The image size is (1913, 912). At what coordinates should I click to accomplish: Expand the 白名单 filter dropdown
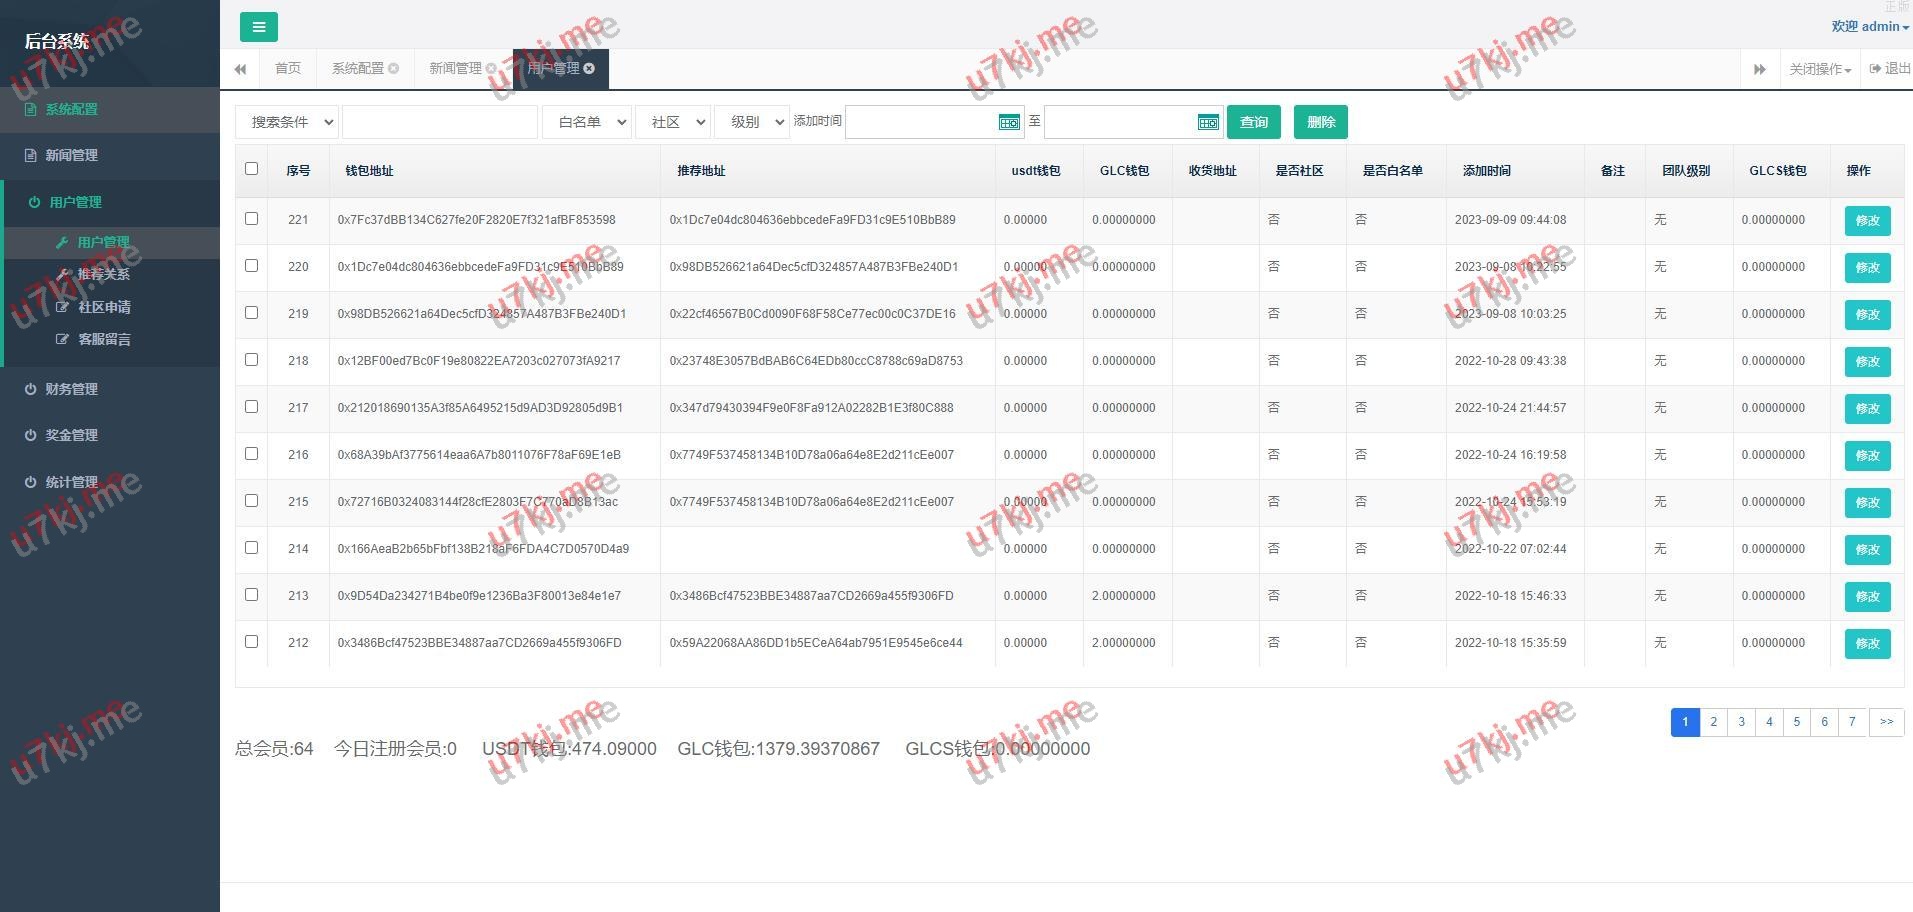(x=586, y=122)
